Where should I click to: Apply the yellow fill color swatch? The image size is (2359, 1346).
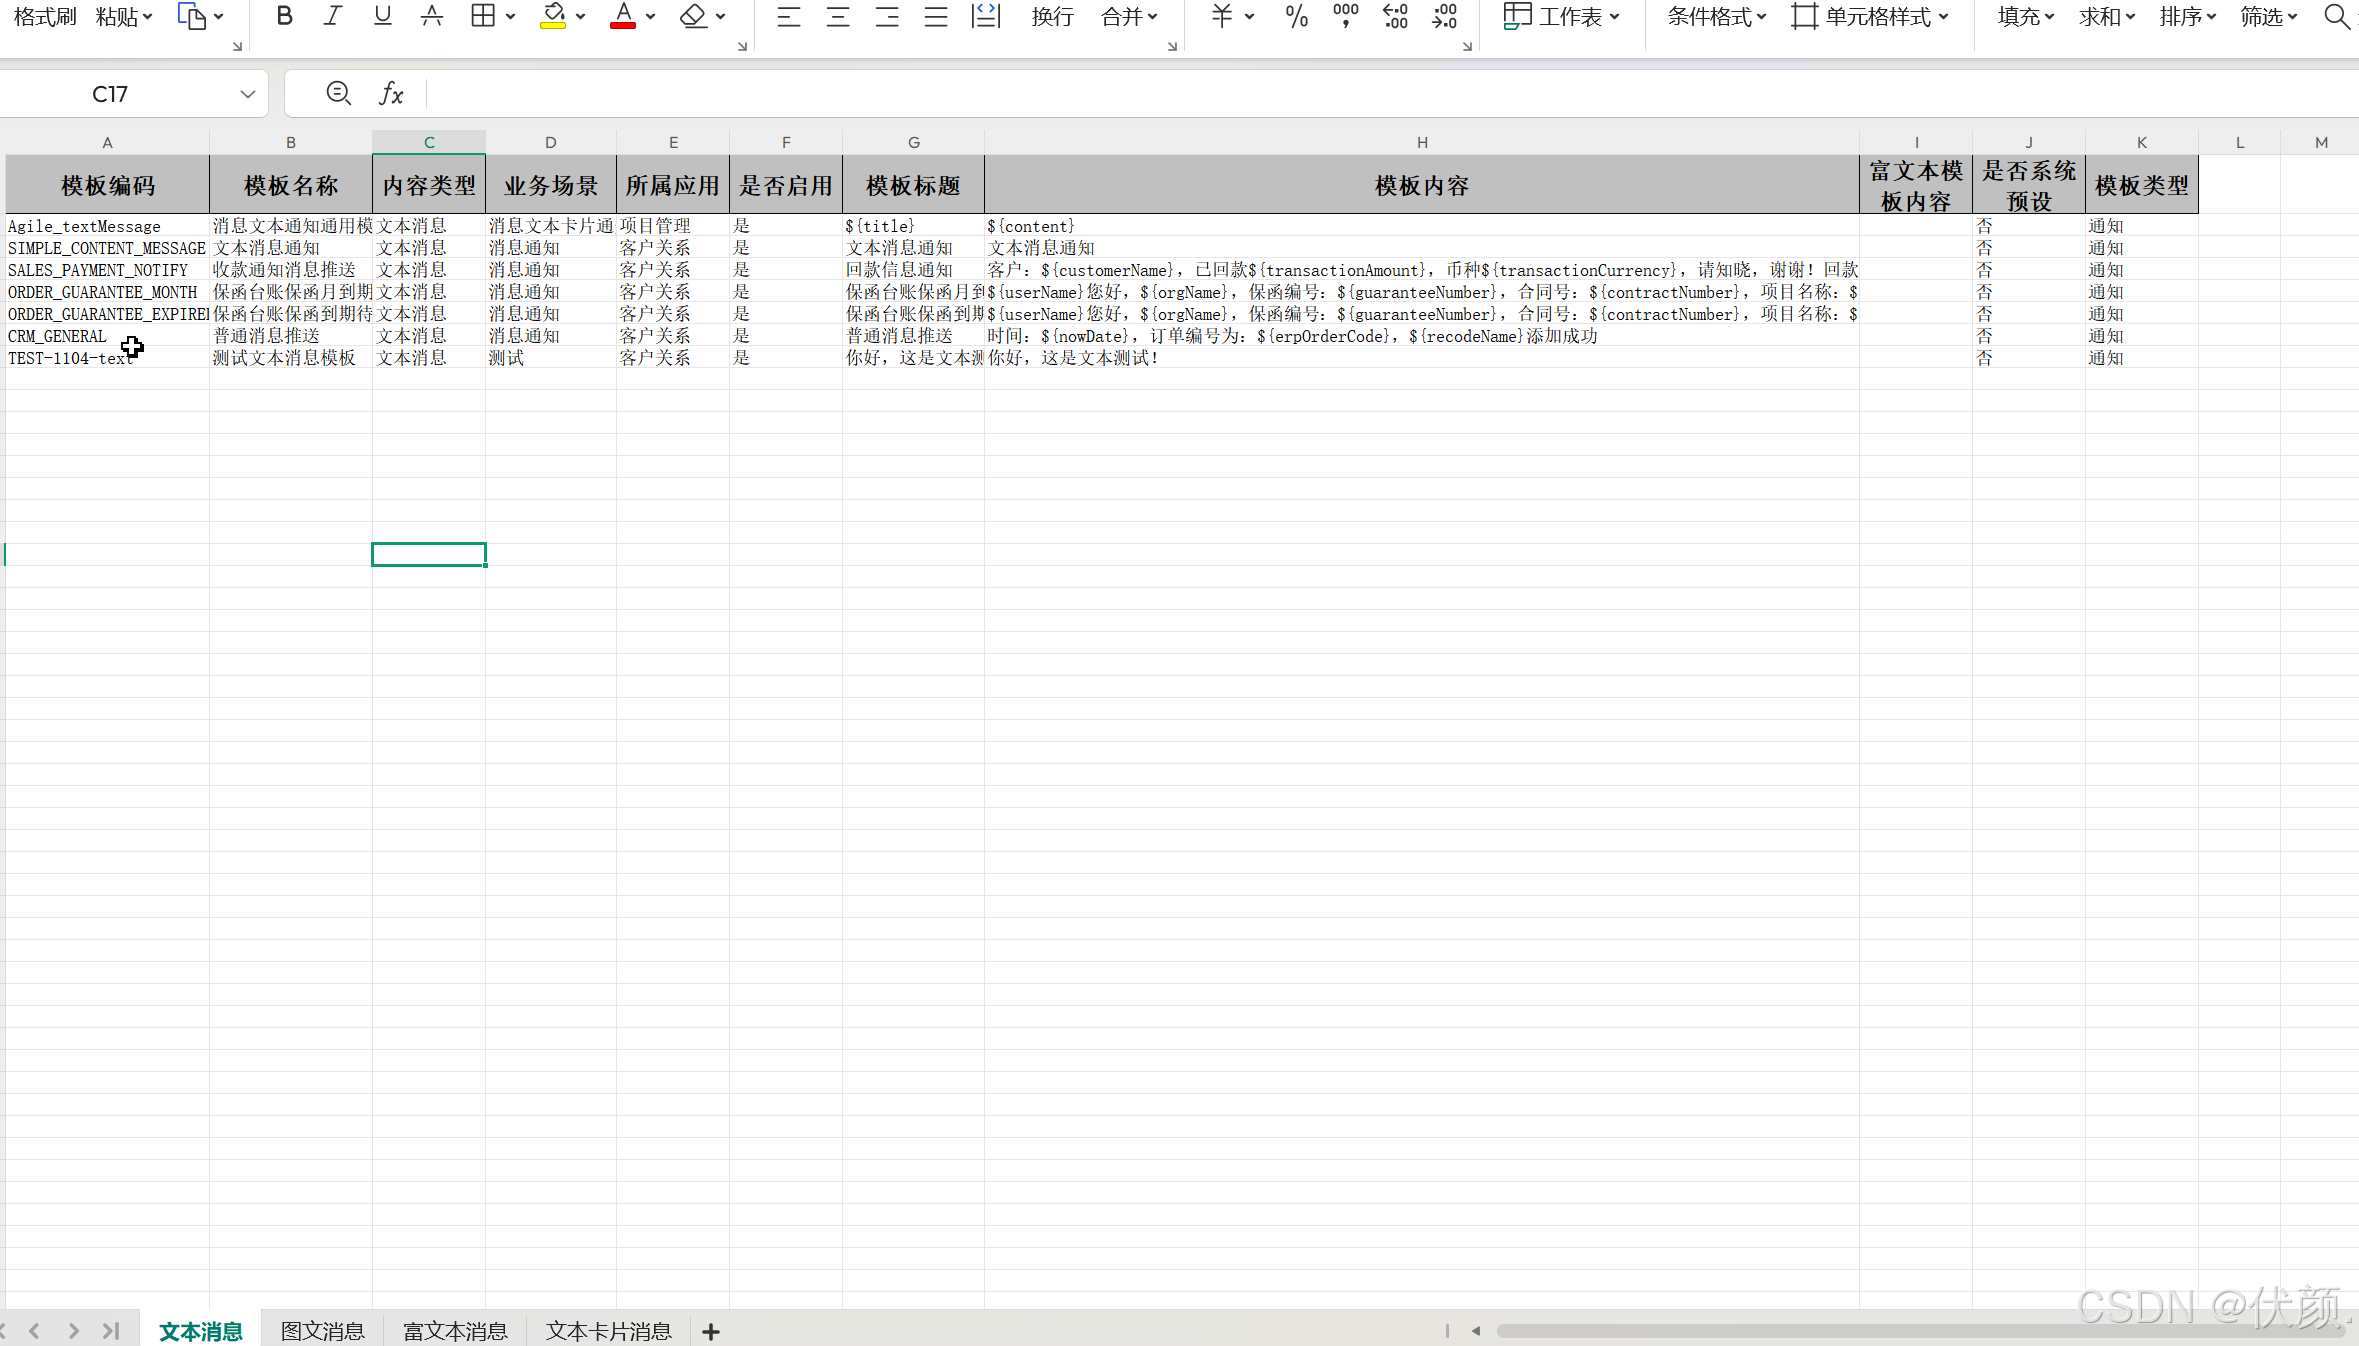tap(553, 16)
